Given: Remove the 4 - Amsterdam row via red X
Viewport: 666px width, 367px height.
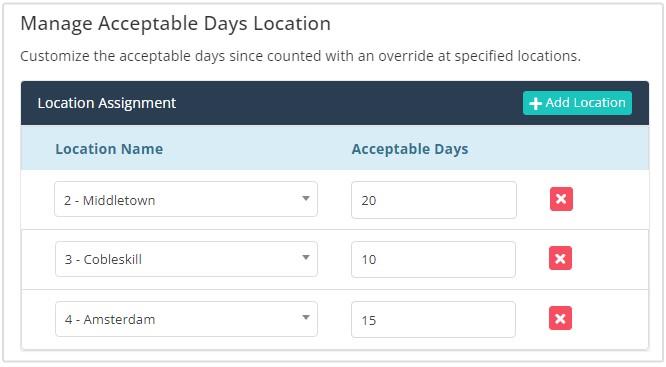Looking at the screenshot, I should [560, 319].
